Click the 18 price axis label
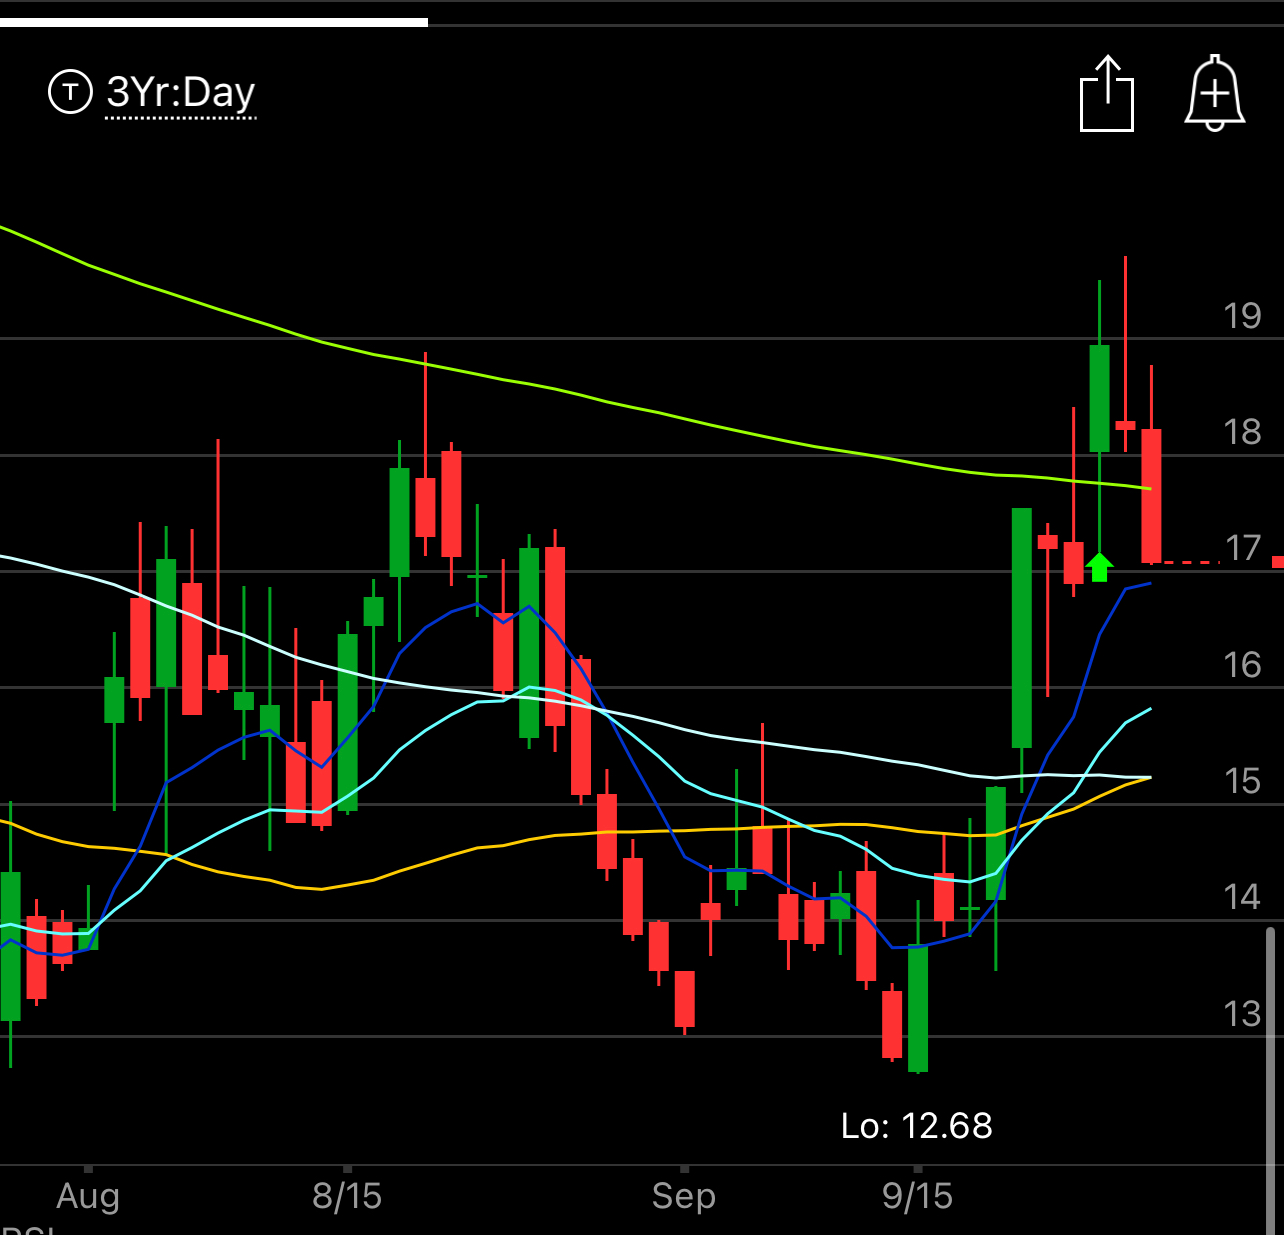The width and height of the screenshot is (1284, 1235). [1242, 432]
